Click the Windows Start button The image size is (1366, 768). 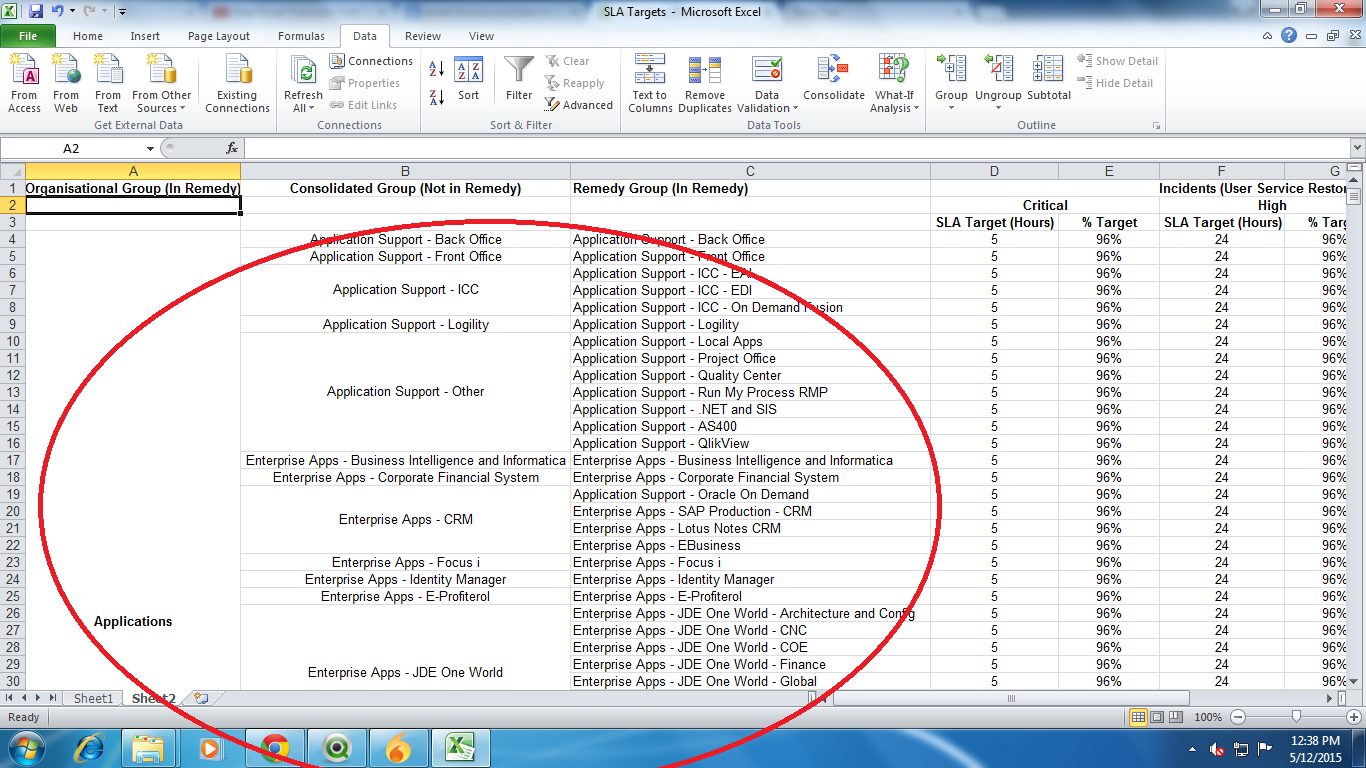tap(25, 748)
